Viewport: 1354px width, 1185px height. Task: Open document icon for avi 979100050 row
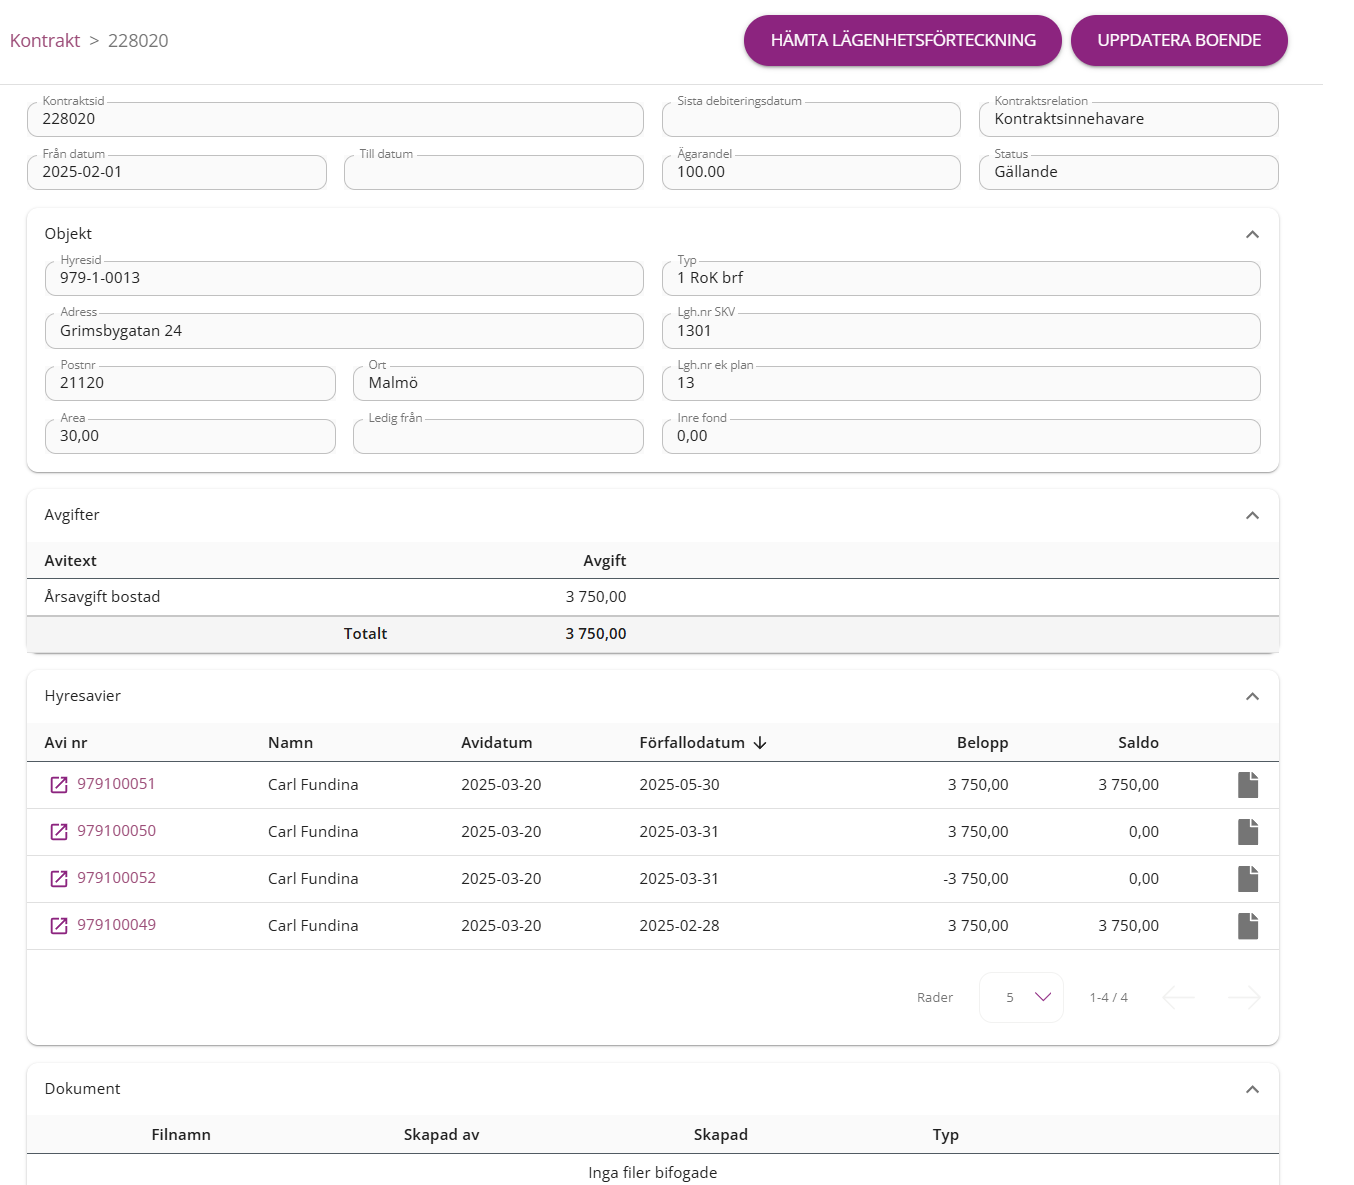point(1247,832)
